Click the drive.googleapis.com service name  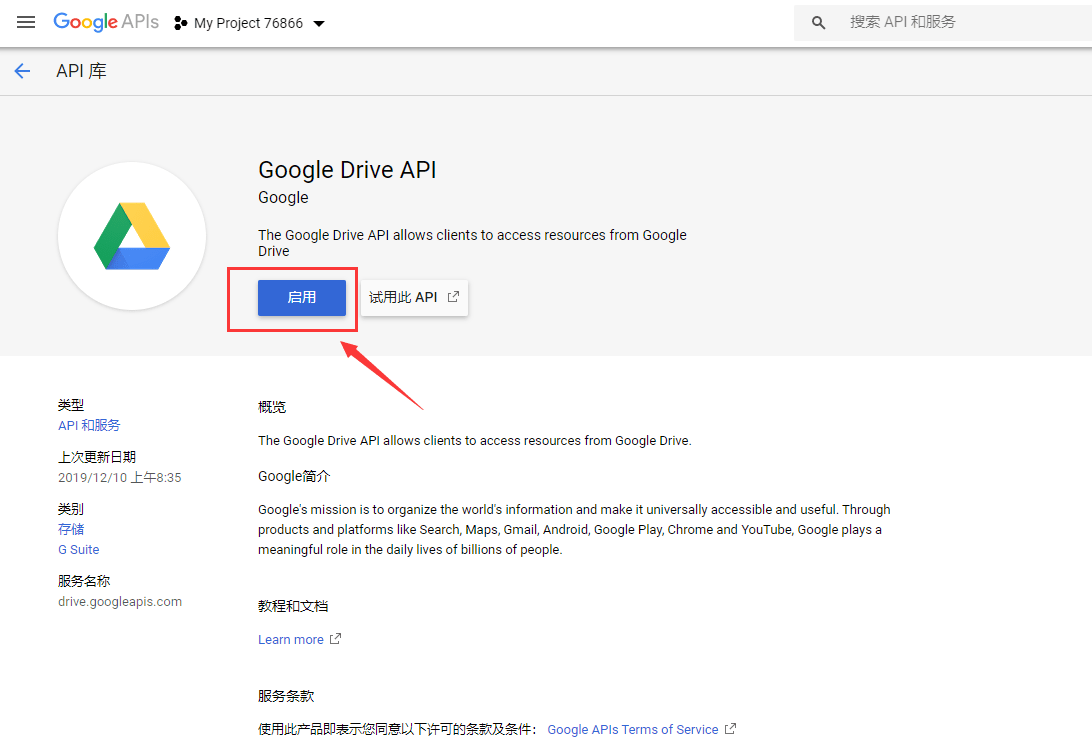pos(120,602)
